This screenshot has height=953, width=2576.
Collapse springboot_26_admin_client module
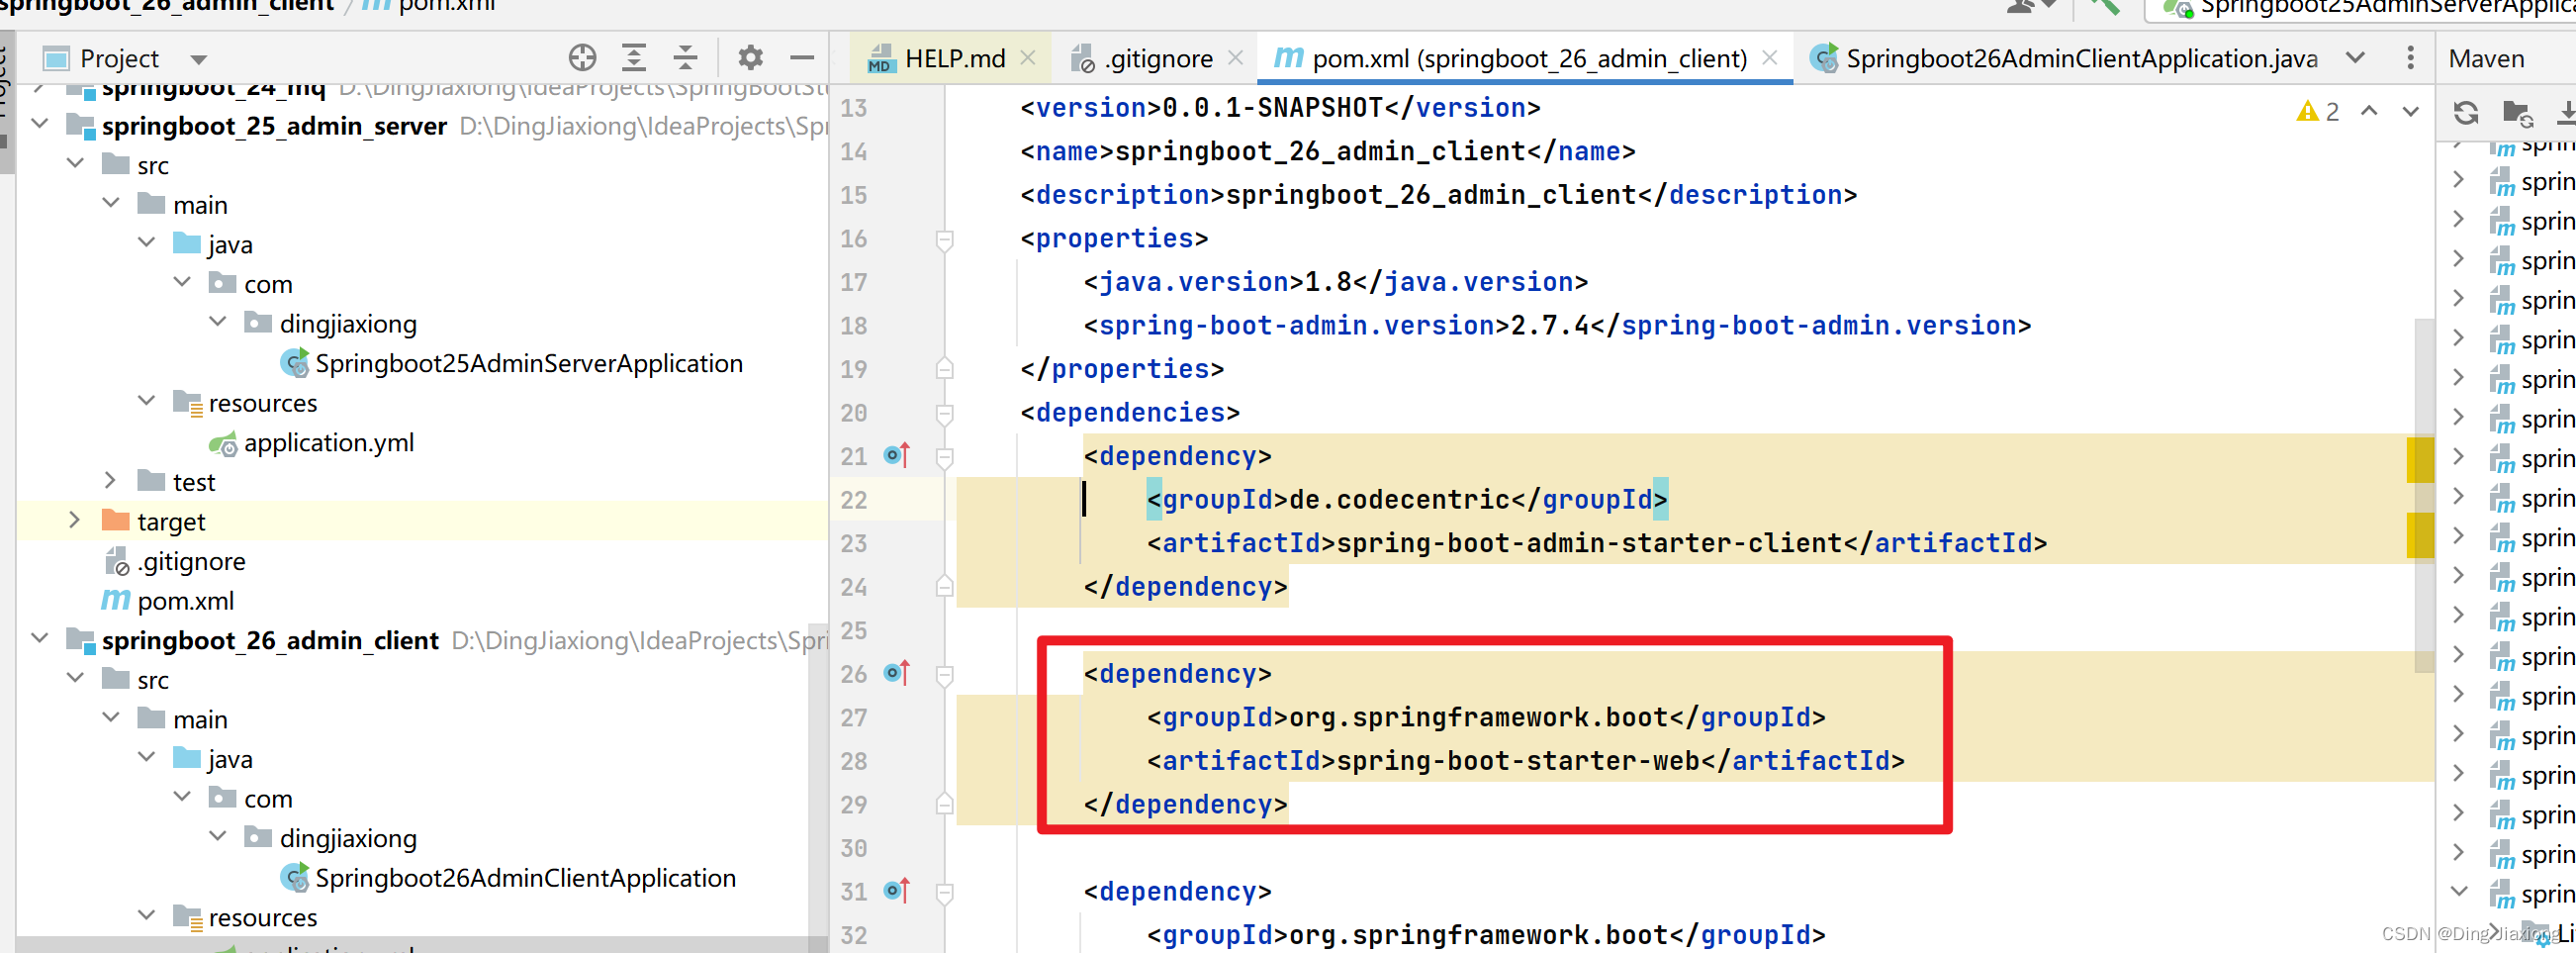pyautogui.click(x=40, y=638)
